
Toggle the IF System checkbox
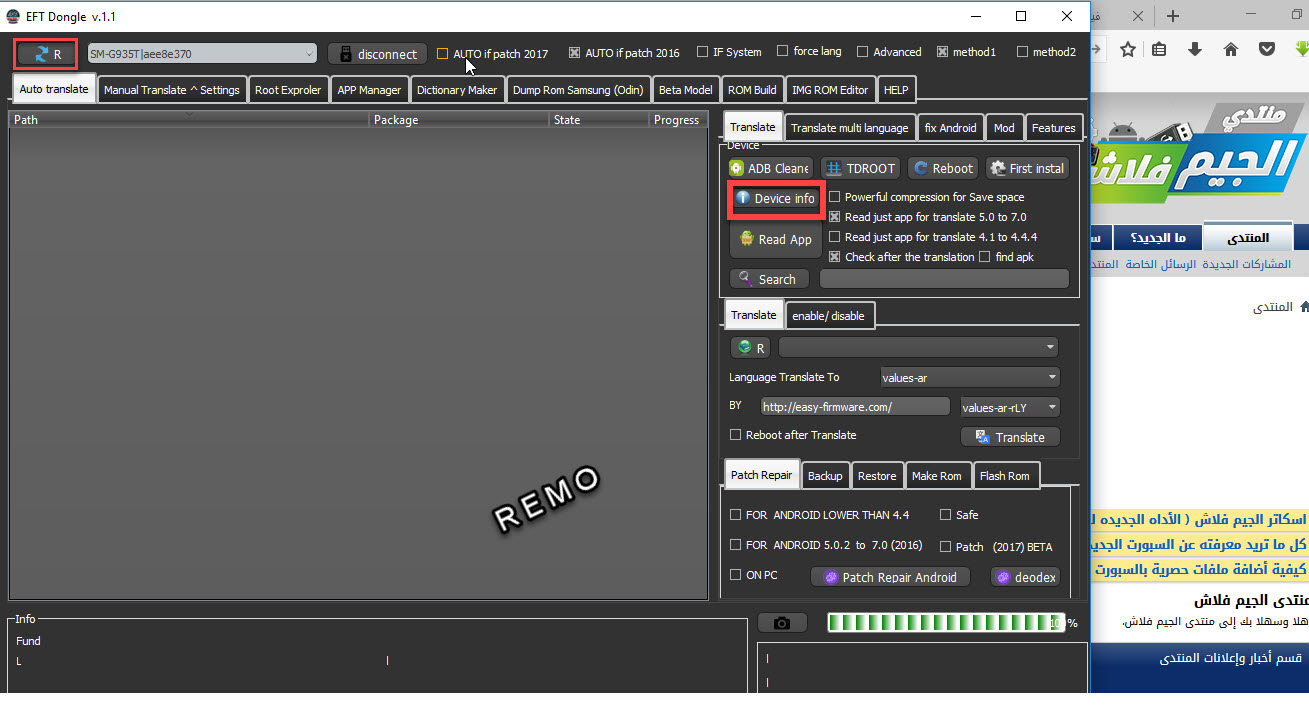703,52
